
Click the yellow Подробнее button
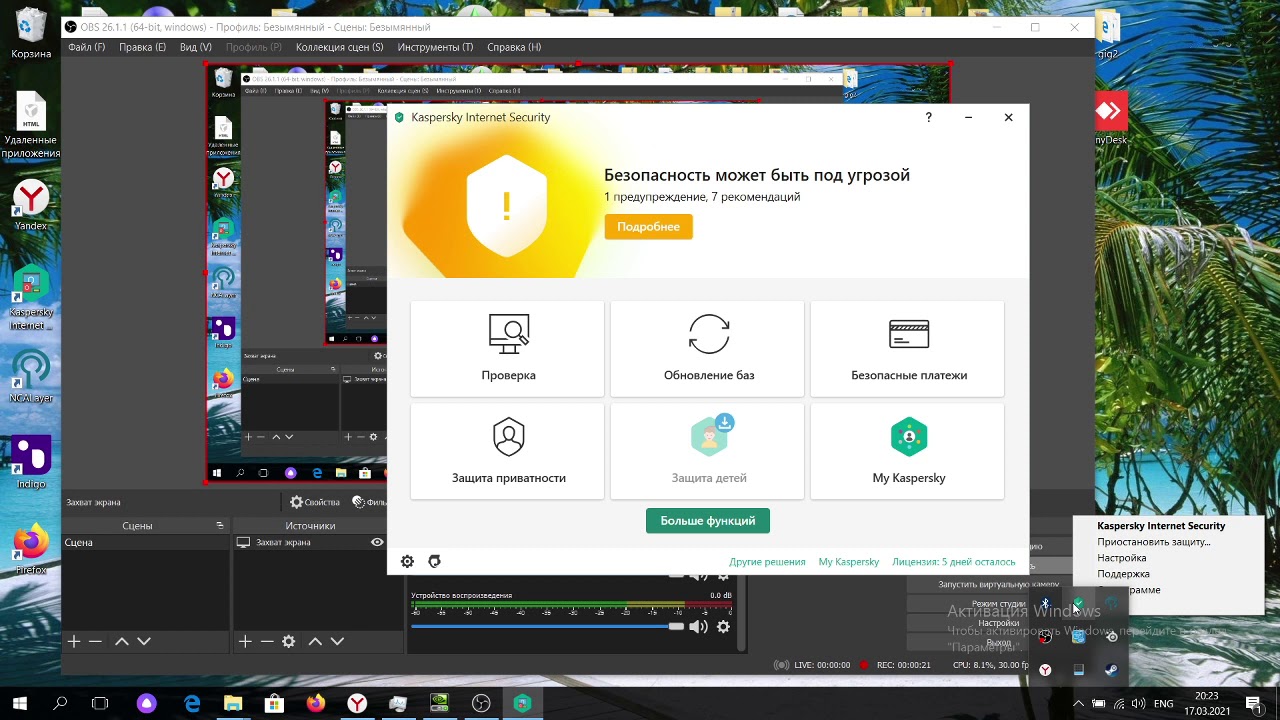click(648, 227)
